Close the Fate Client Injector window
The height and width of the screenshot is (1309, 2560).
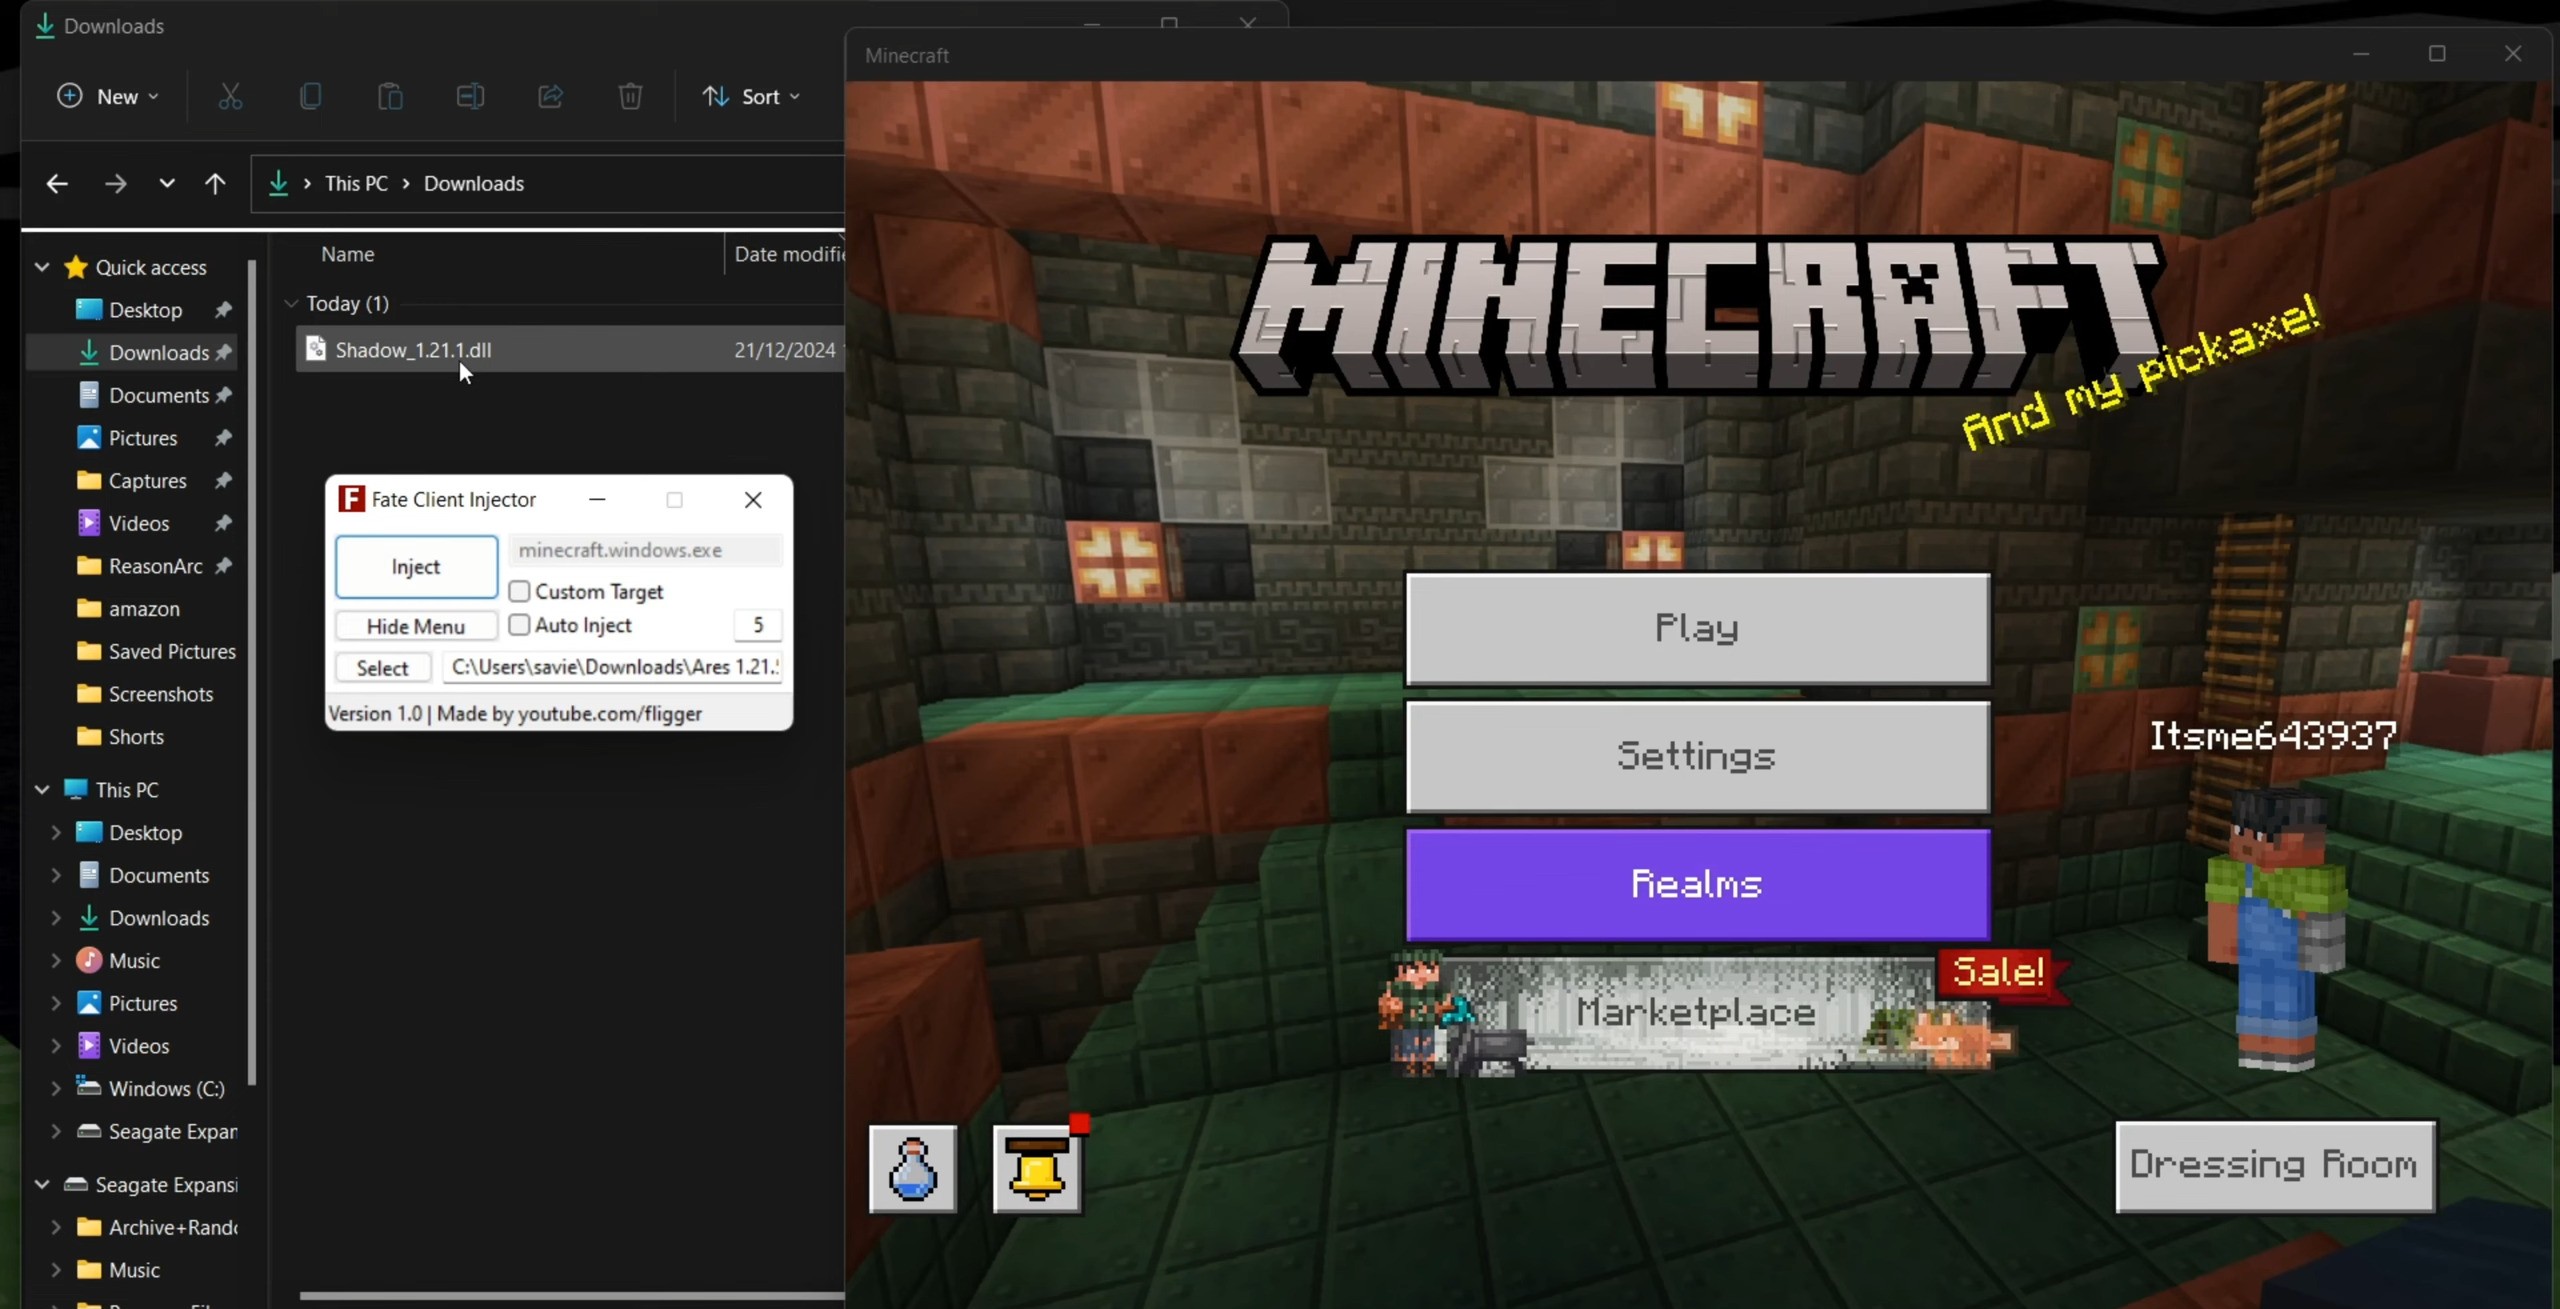coord(753,499)
